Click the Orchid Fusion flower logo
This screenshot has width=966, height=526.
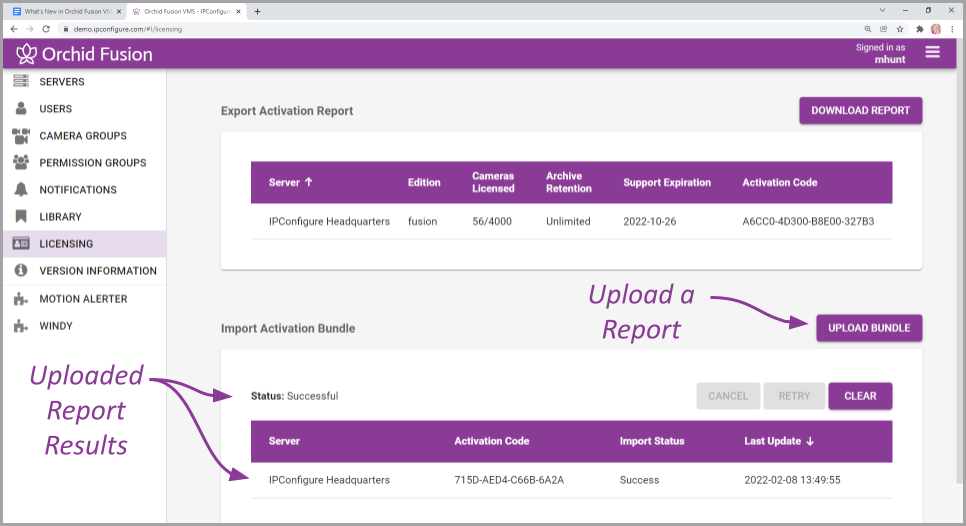click(x=26, y=54)
